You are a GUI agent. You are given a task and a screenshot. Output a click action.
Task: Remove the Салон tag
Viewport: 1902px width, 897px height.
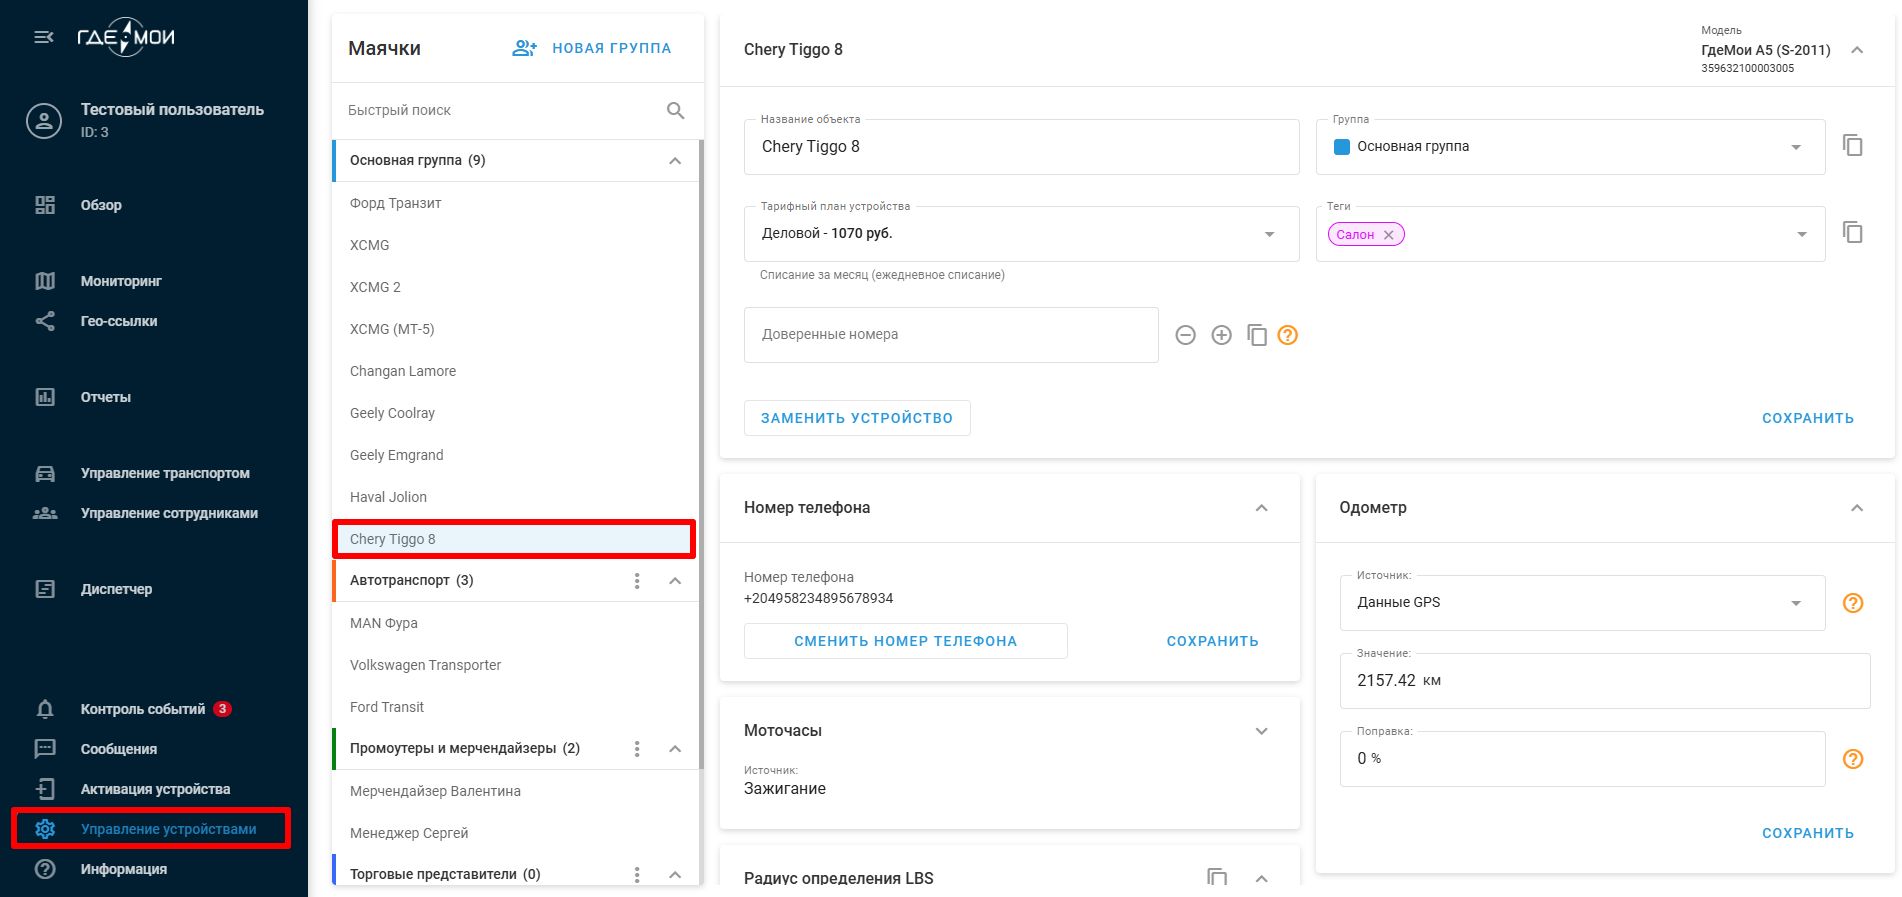pyautogui.click(x=1388, y=235)
